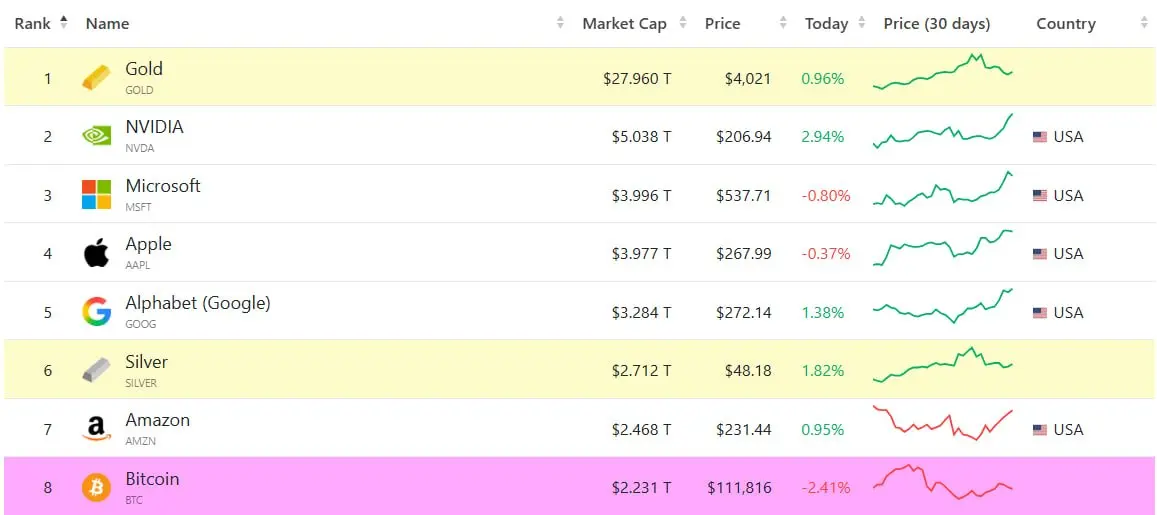The height and width of the screenshot is (515, 1157).
Task: Click Gold's 30-day price chart
Action: point(943,73)
